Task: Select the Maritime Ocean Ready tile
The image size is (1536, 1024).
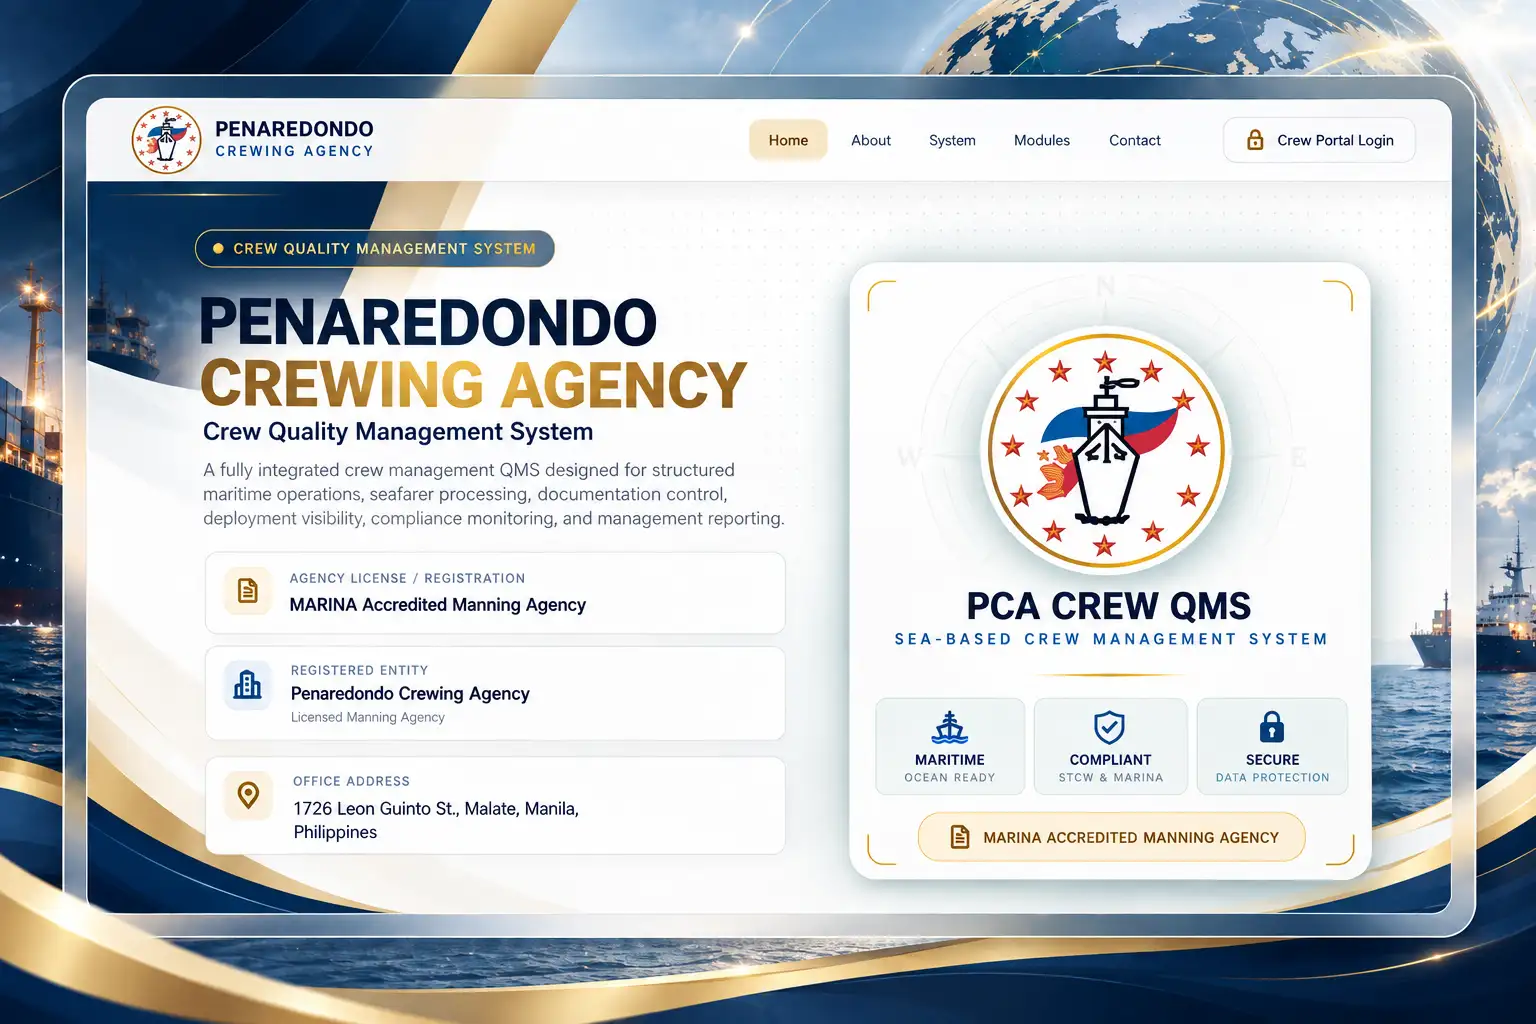Action: (950, 747)
